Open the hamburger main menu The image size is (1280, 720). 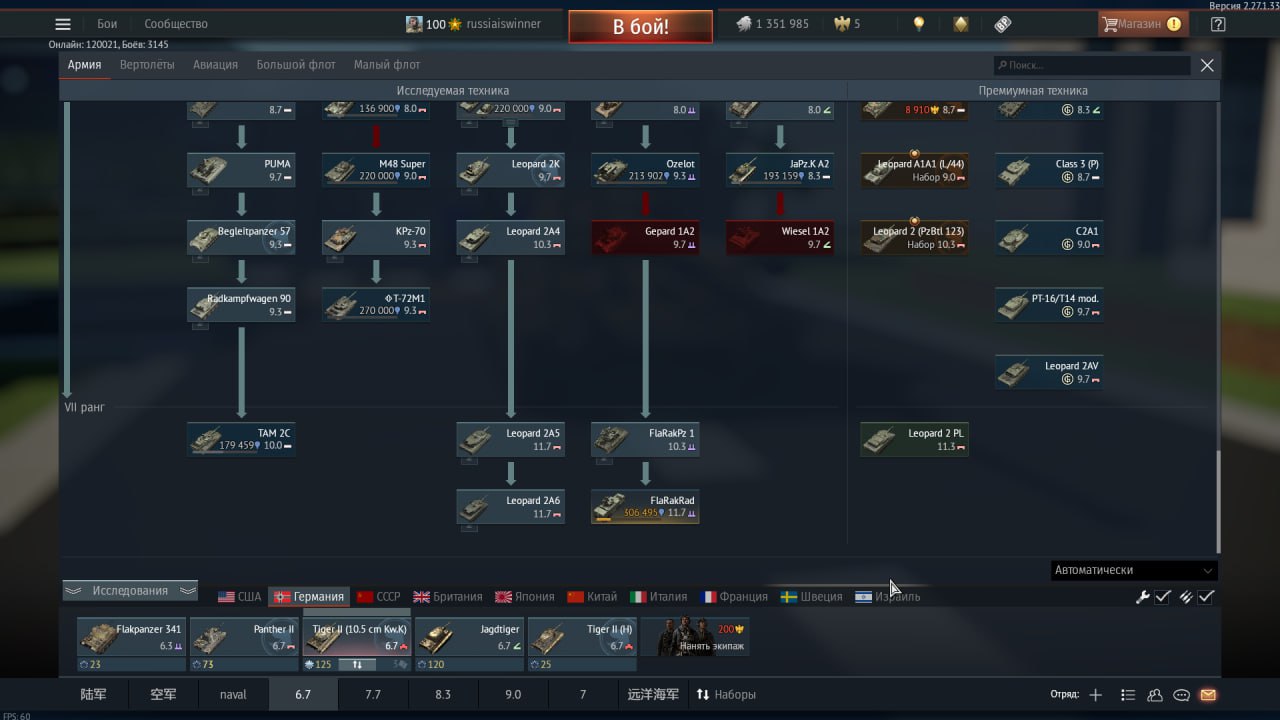[63, 24]
